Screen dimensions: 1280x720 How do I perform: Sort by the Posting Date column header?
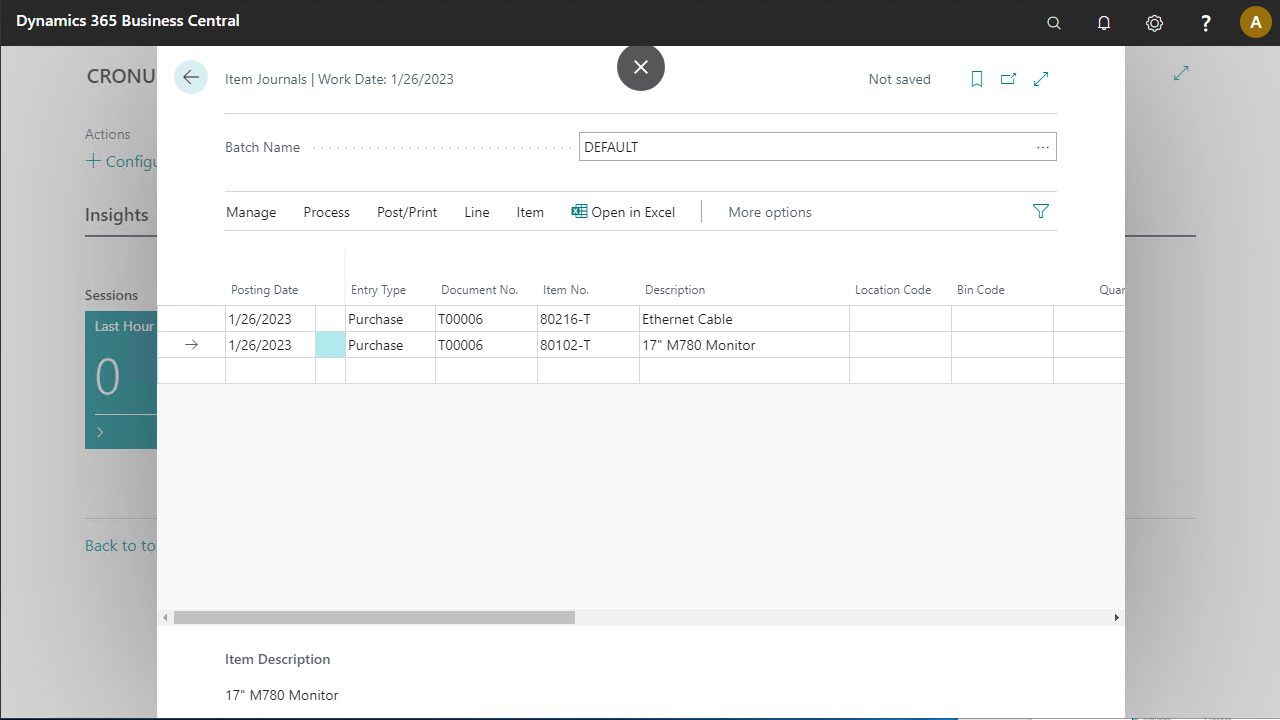click(x=265, y=290)
